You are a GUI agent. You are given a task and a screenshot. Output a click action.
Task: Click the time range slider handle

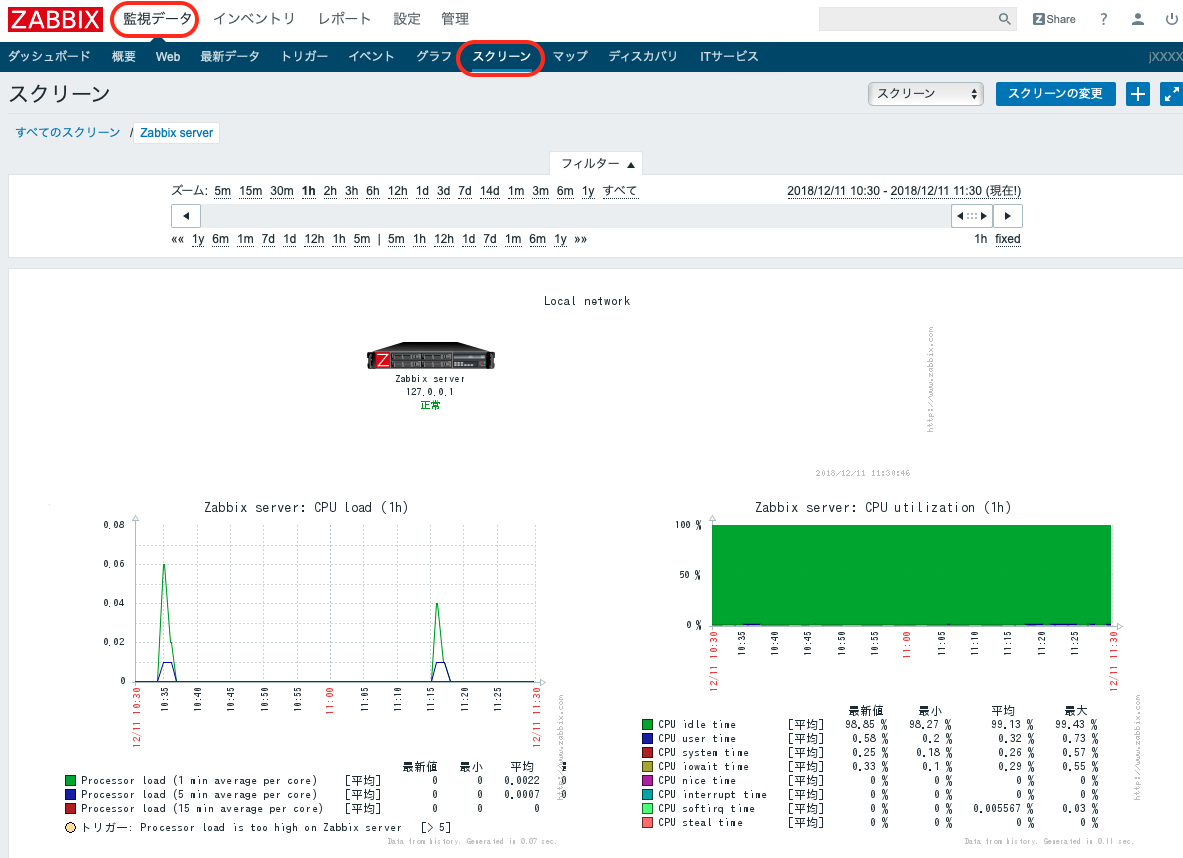pyautogui.click(x=970, y=216)
